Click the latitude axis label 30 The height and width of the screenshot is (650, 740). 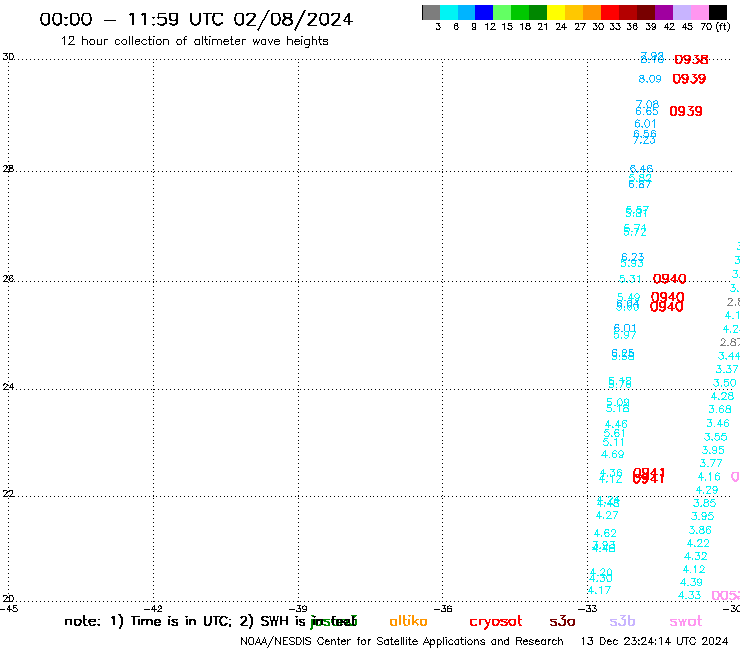click(x=8, y=57)
